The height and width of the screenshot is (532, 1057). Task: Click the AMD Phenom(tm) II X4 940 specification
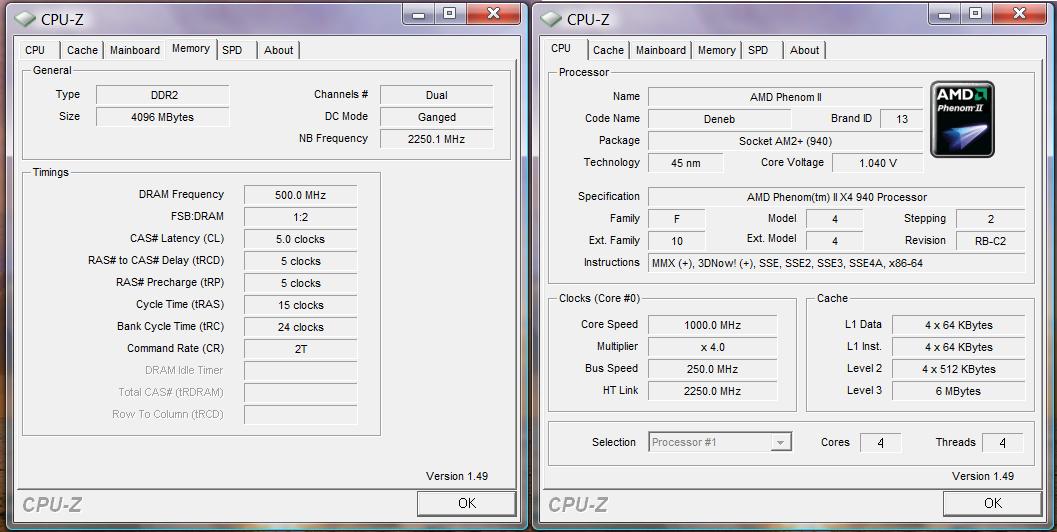837,197
